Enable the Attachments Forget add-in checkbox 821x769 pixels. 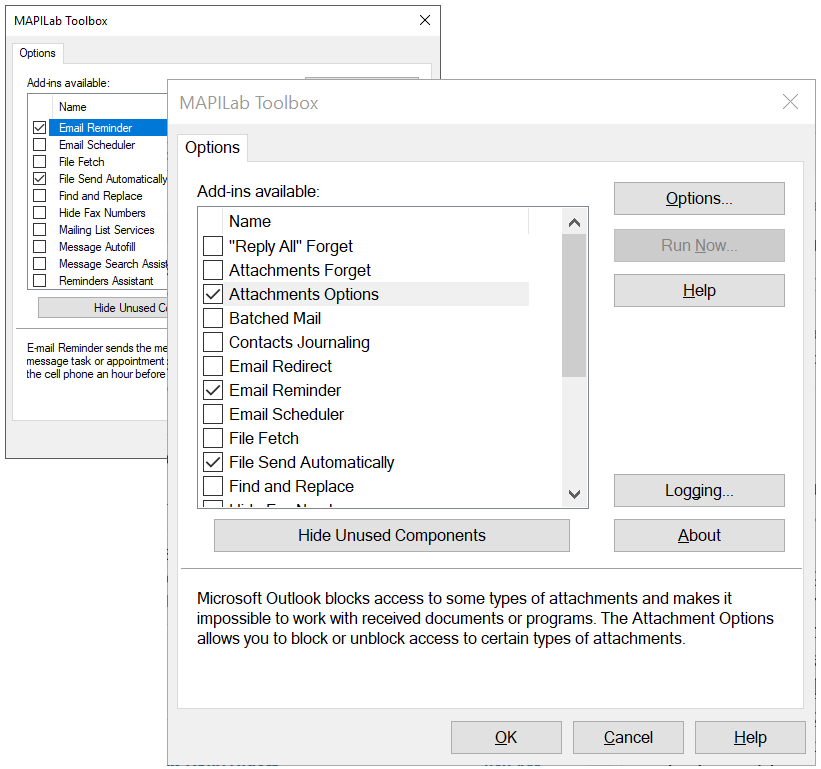click(x=213, y=270)
